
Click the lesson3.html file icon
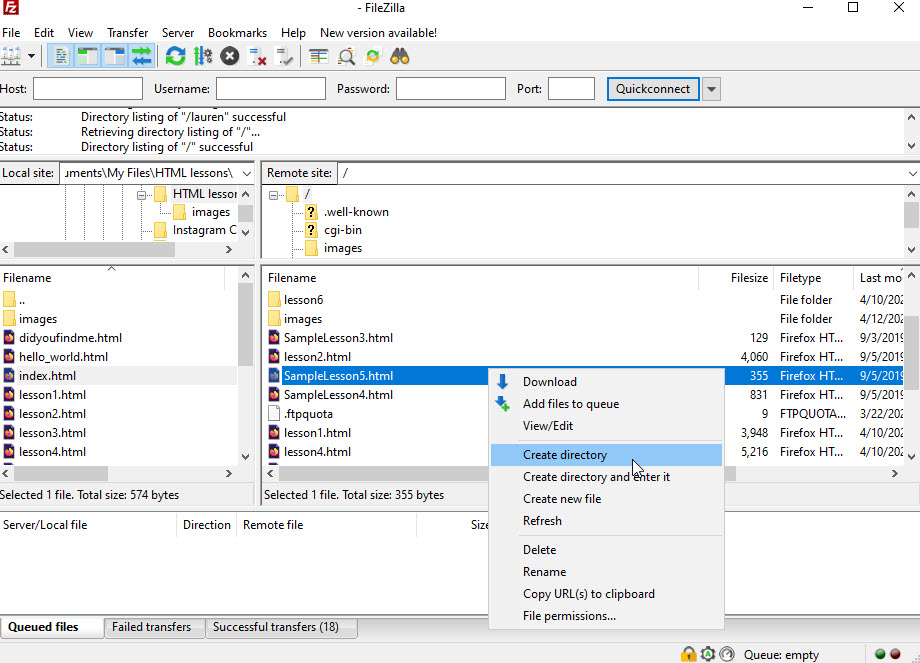point(9,433)
